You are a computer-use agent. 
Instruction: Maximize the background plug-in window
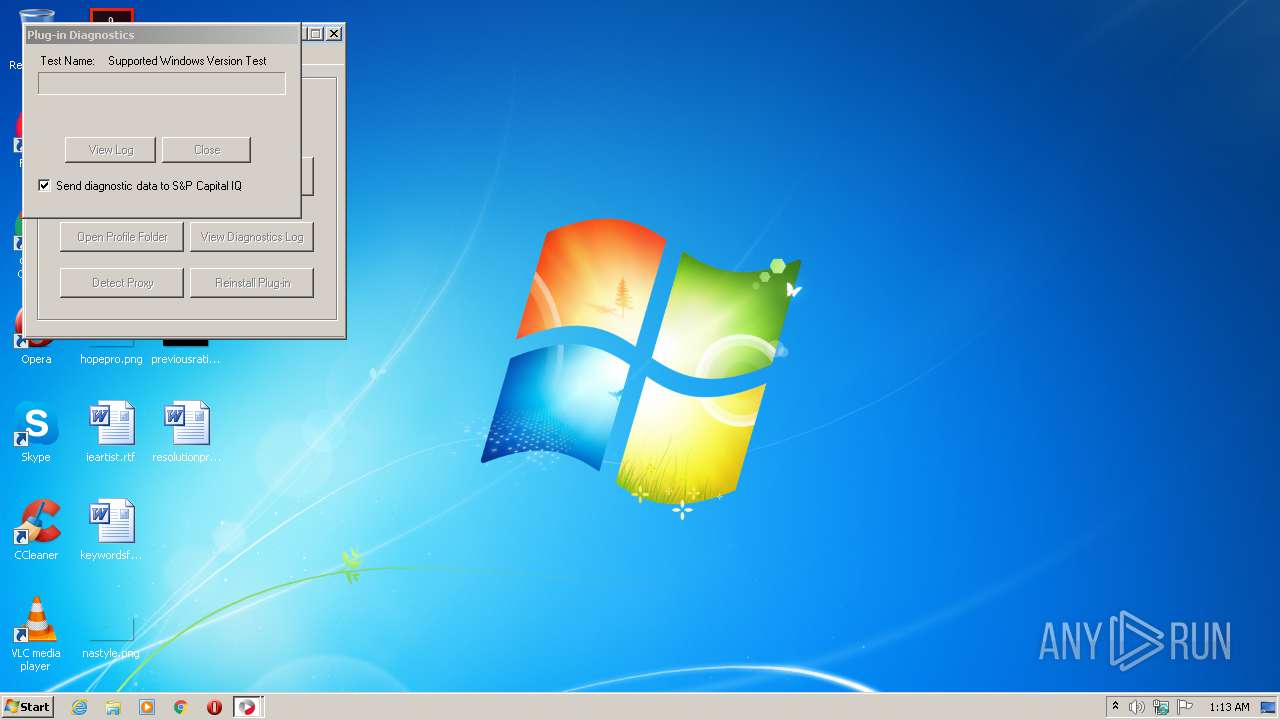(315, 33)
